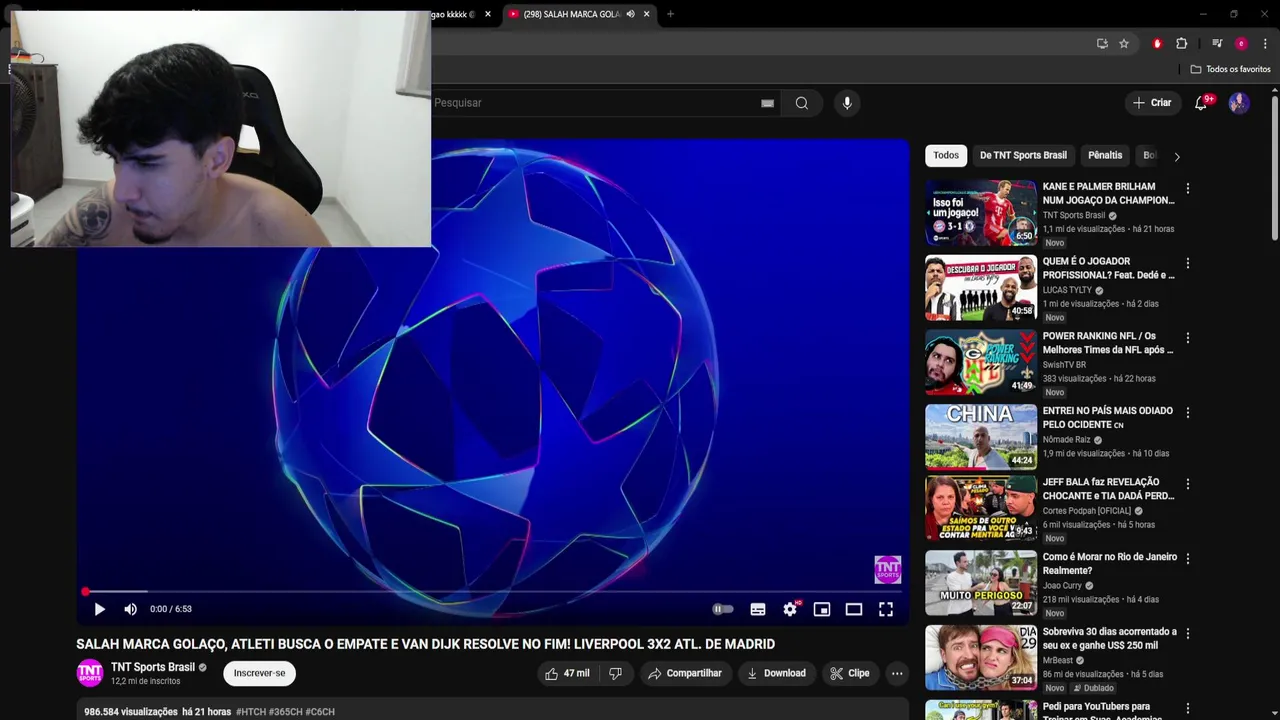
Task: Open the China video thumbnail
Action: 981,437
